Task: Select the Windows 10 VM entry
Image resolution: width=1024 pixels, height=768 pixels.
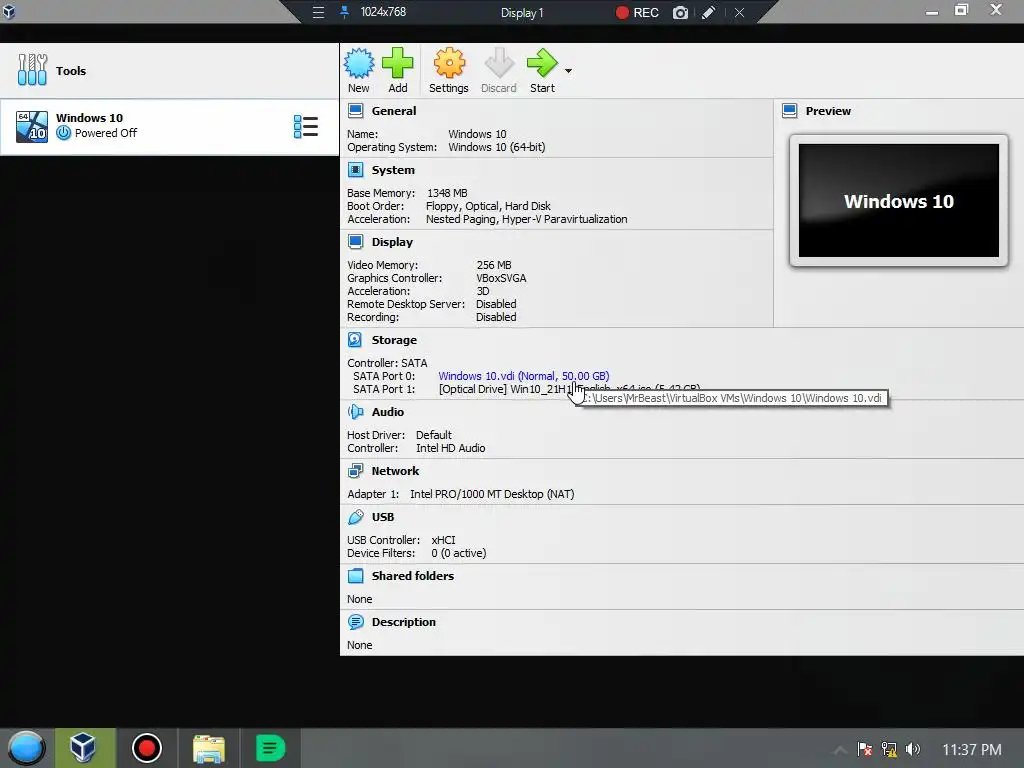Action: click(169, 127)
